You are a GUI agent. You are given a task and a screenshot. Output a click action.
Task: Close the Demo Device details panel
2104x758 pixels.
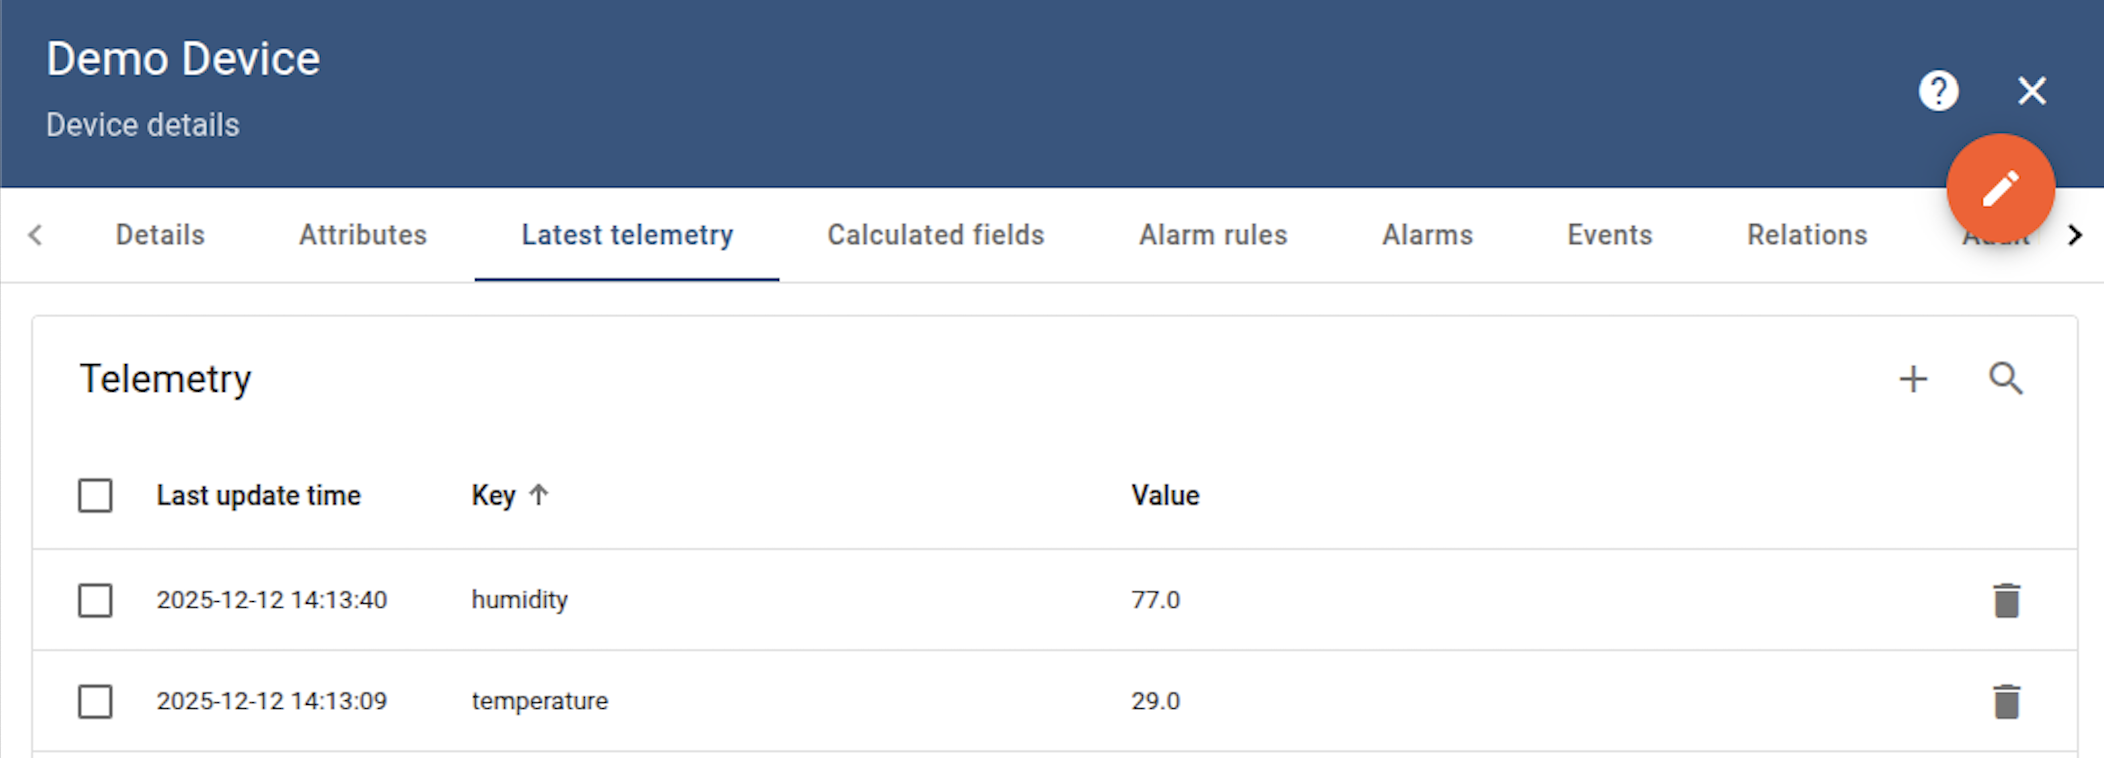click(x=2031, y=91)
